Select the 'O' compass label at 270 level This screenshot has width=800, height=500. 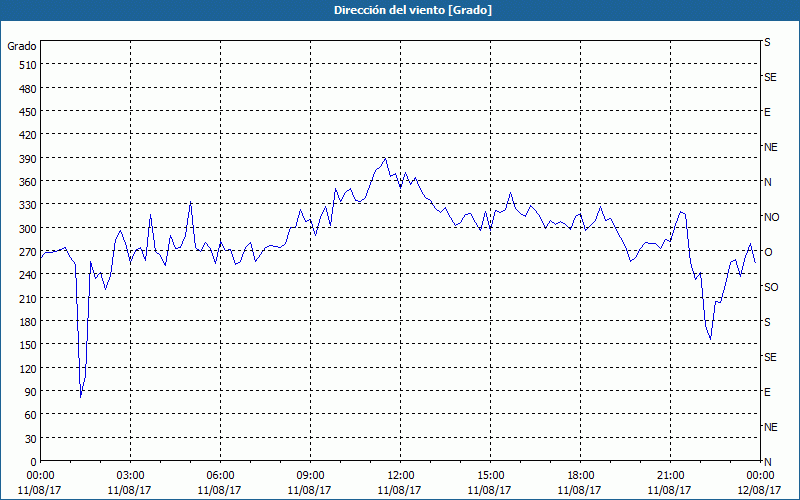coord(768,252)
